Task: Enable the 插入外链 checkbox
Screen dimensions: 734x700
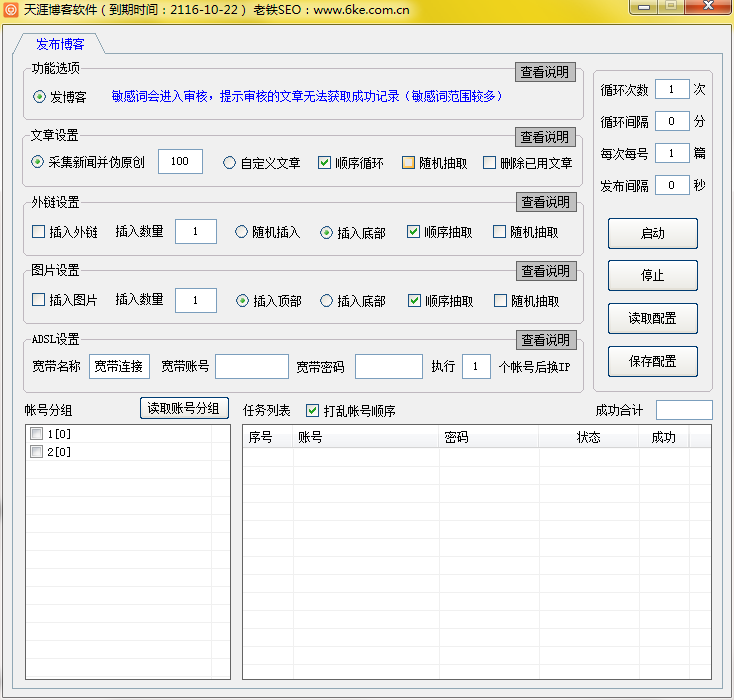Action: (39, 232)
